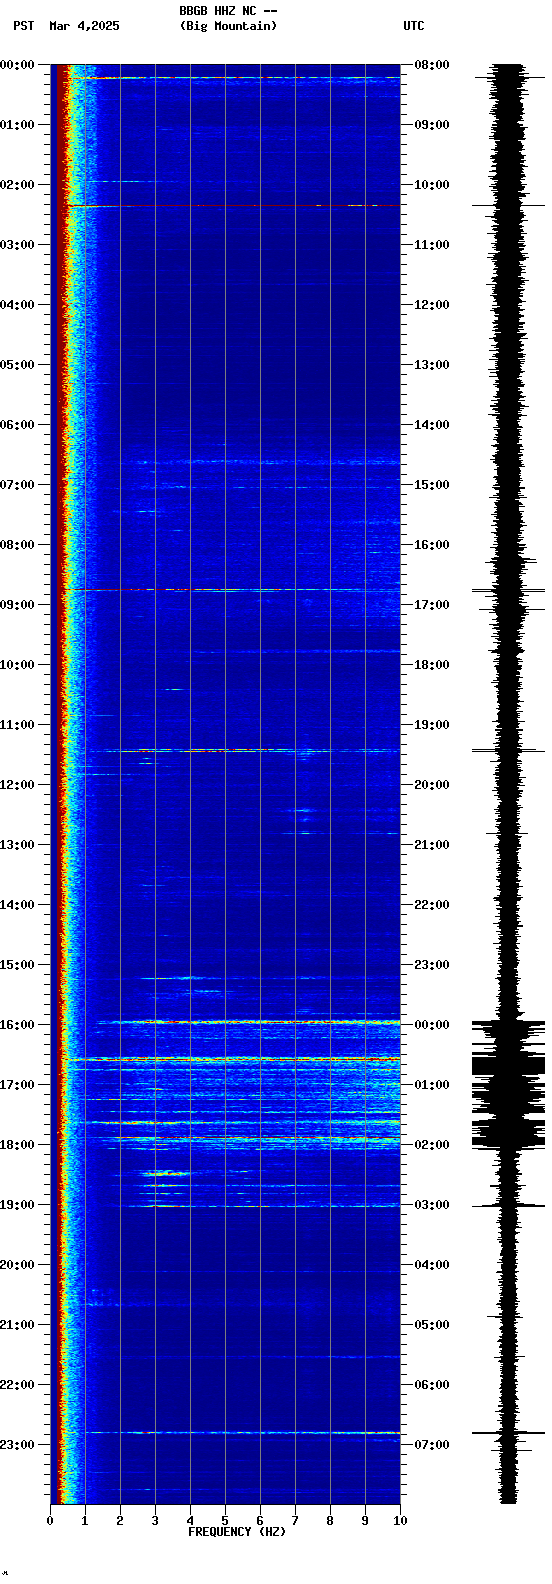Click the 17:00 label on PST axis
This screenshot has width=552, height=1584.
pyautogui.click(x=18, y=1085)
